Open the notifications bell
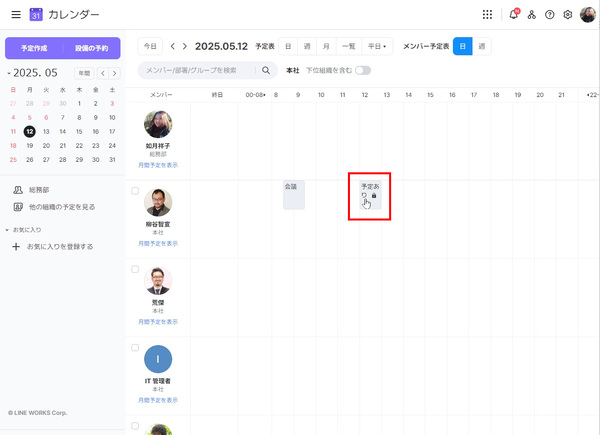Screen dimensions: 600x435 click(514, 15)
